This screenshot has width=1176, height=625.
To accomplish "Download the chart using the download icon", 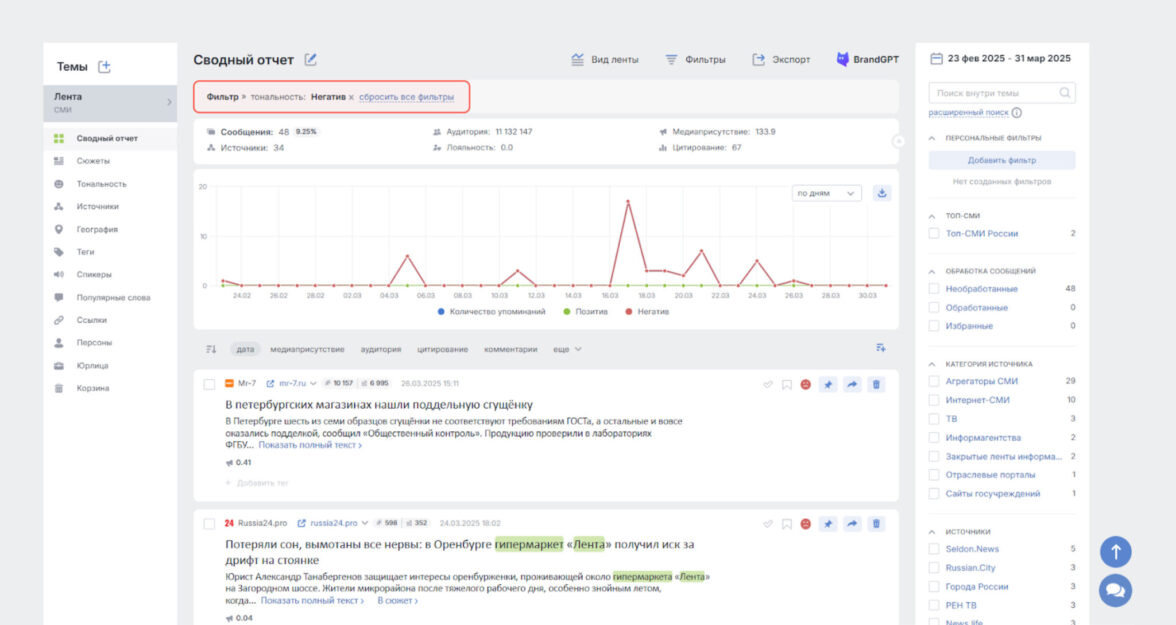I will (881, 193).
